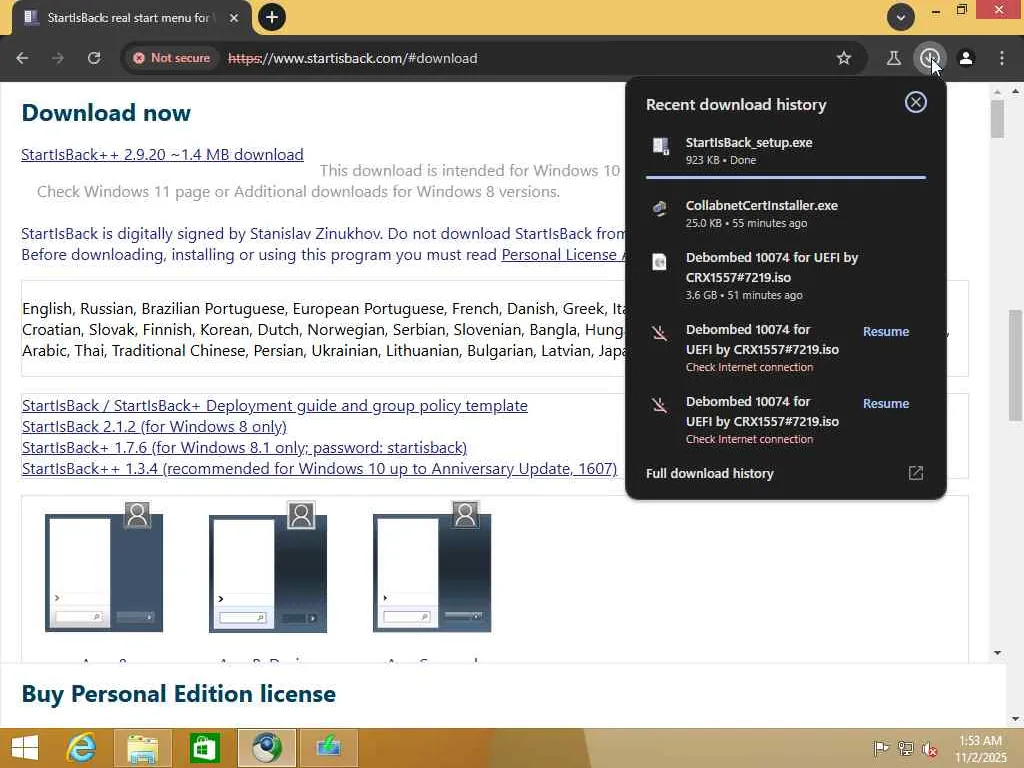
Task: Select the StartIsBack browser tab
Action: (129, 18)
